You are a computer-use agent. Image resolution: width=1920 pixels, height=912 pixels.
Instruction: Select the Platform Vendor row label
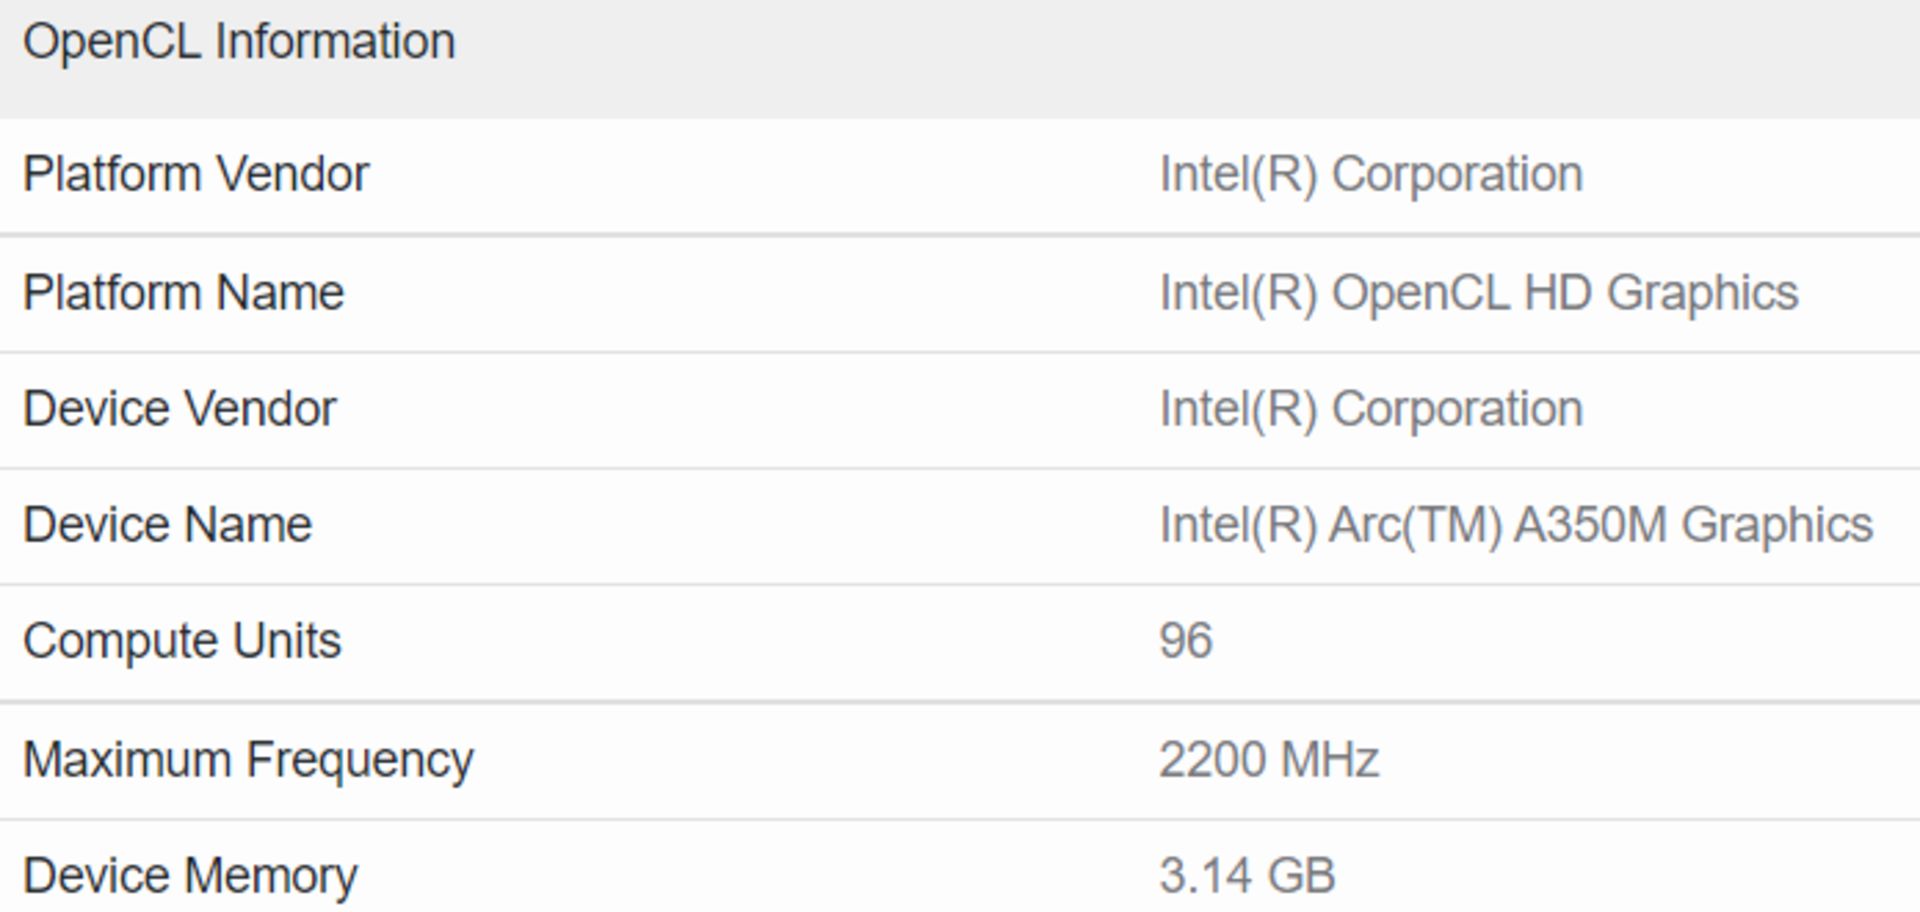pyautogui.click(x=196, y=174)
